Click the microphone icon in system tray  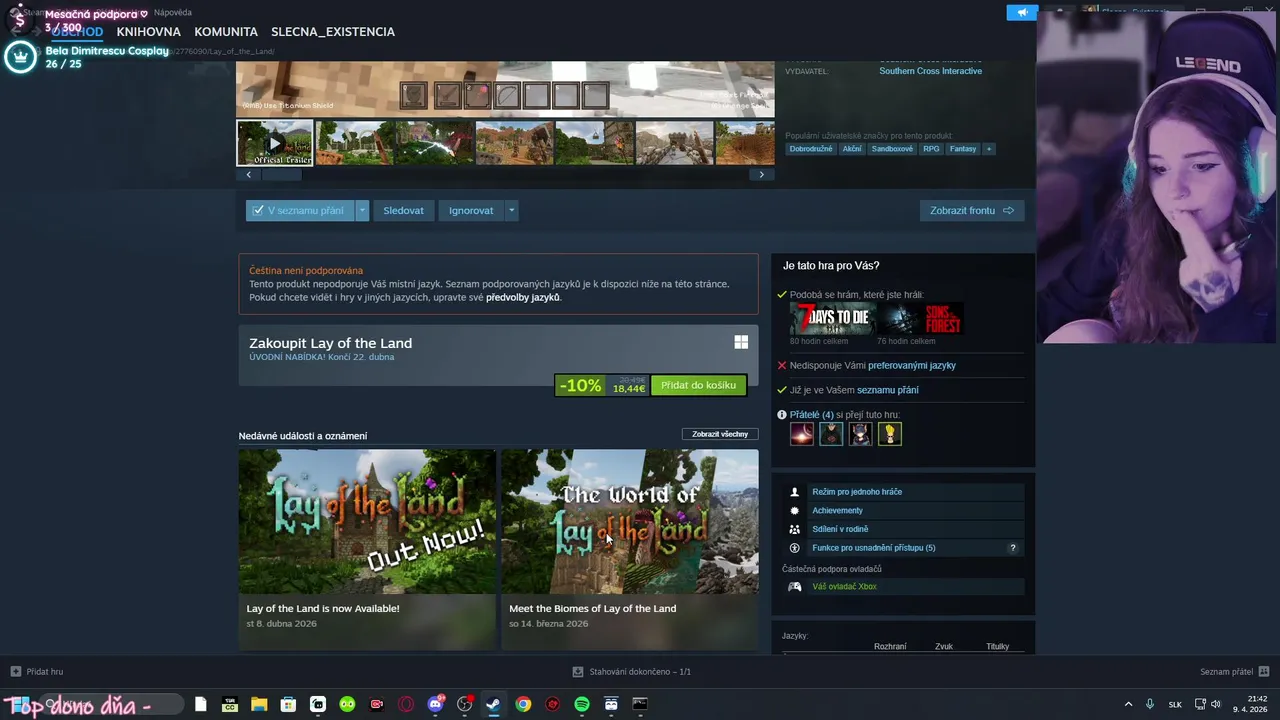1150,704
